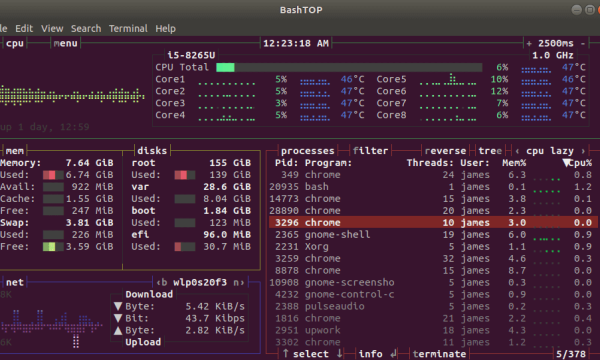Toggle process tree view
The image size is (600, 360).
[x=490, y=151]
